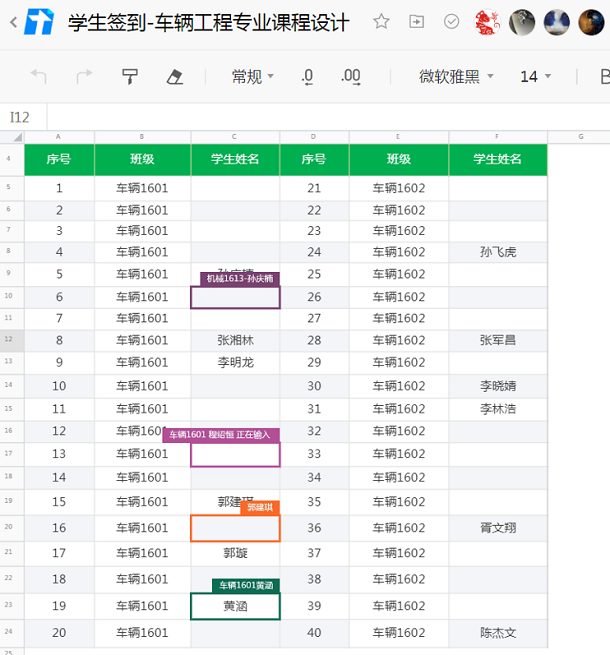Screen dimensions: 610x655
Task: Click the clear formatting eraser
Action: tap(175, 76)
